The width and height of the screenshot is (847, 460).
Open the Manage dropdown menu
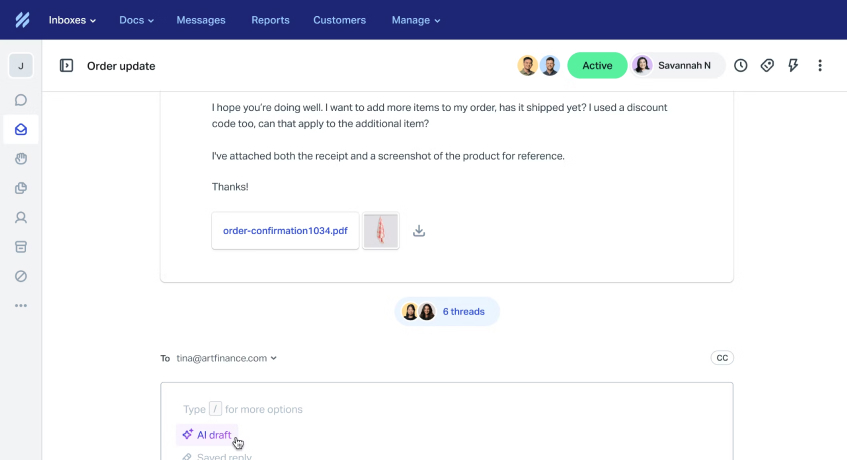[x=415, y=20]
